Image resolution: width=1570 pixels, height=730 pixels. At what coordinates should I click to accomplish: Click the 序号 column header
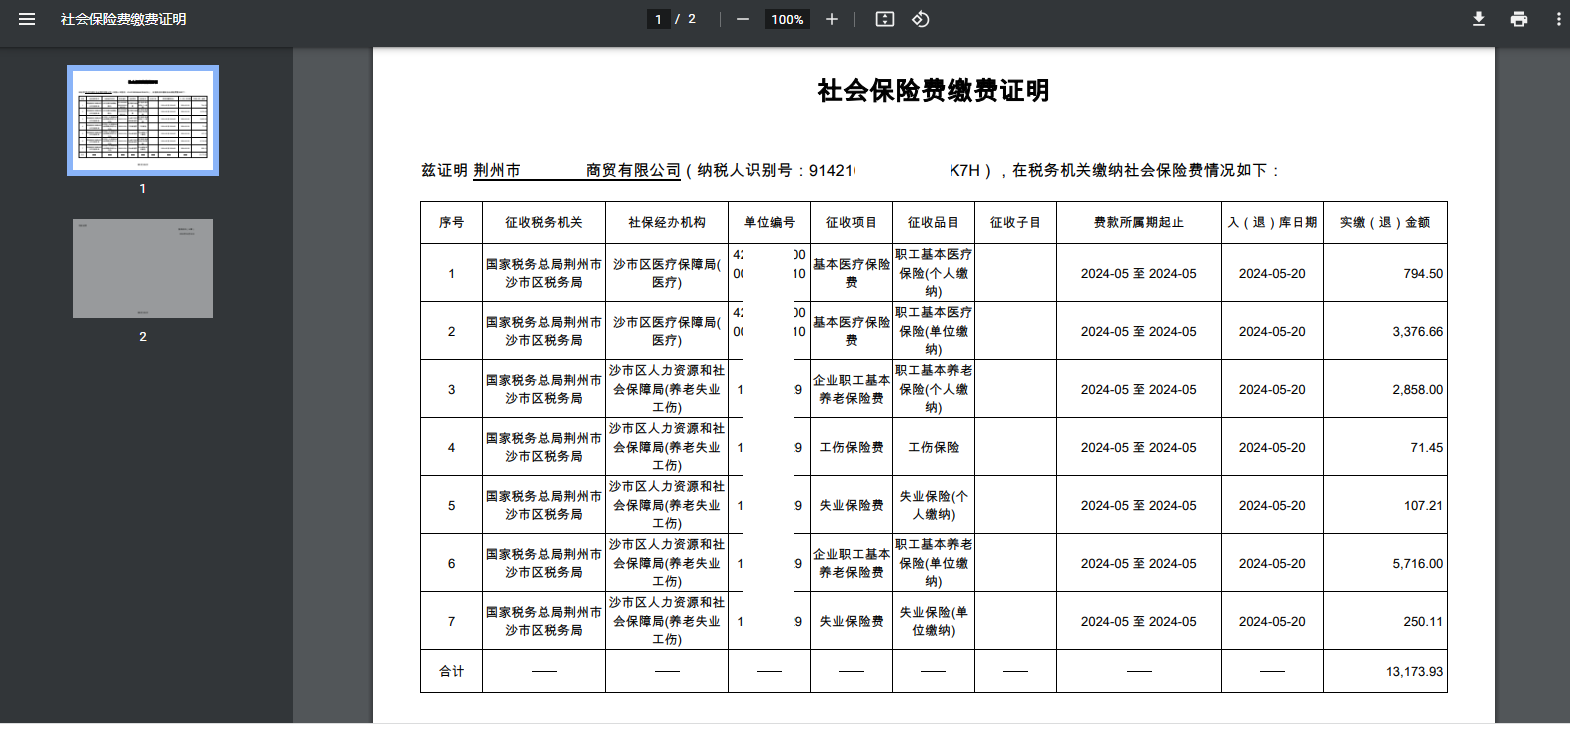pyautogui.click(x=451, y=222)
